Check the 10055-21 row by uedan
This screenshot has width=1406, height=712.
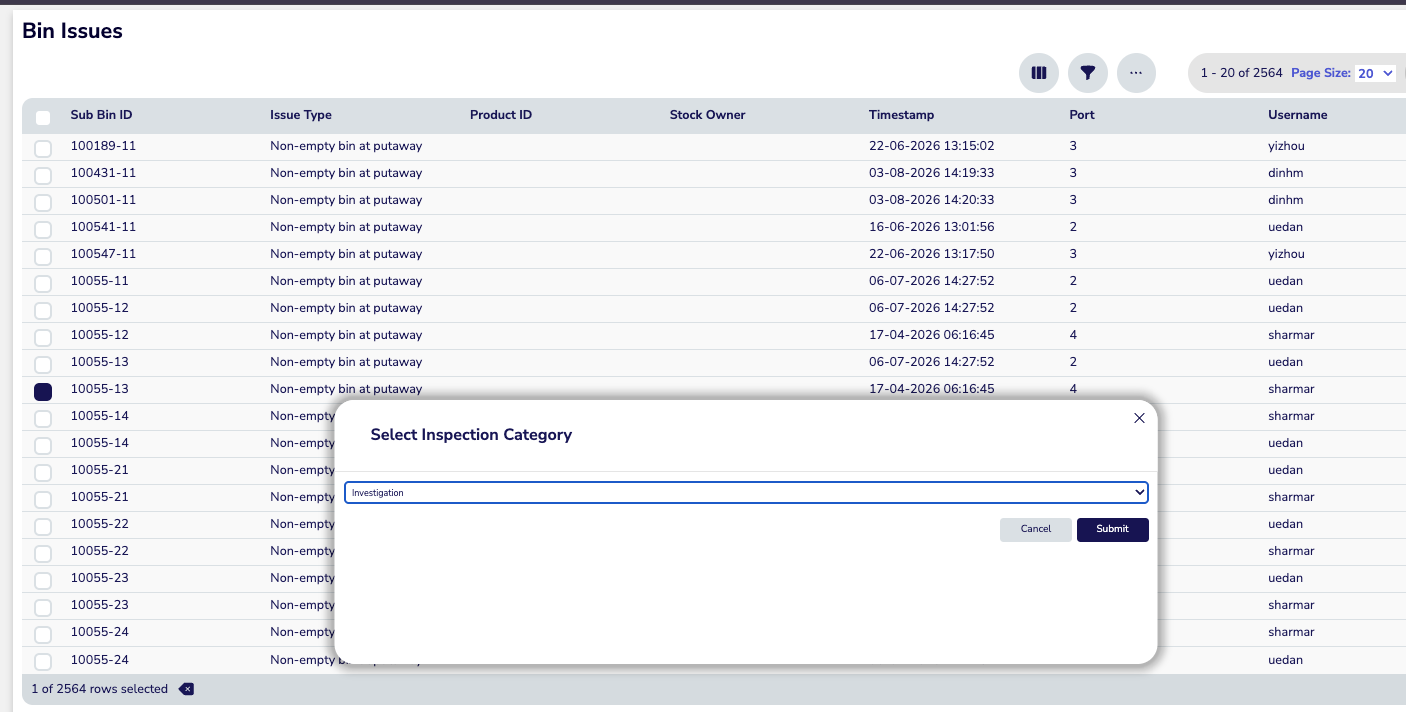(43, 472)
